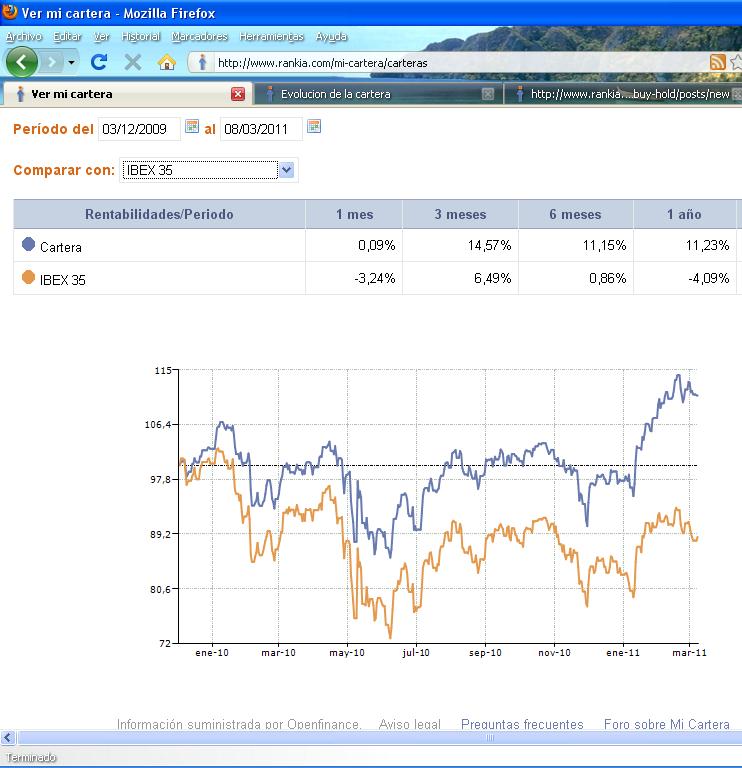Click the 'Rentabilidades/Periodo' column header
The width and height of the screenshot is (742, 768).
coord(159,214)
